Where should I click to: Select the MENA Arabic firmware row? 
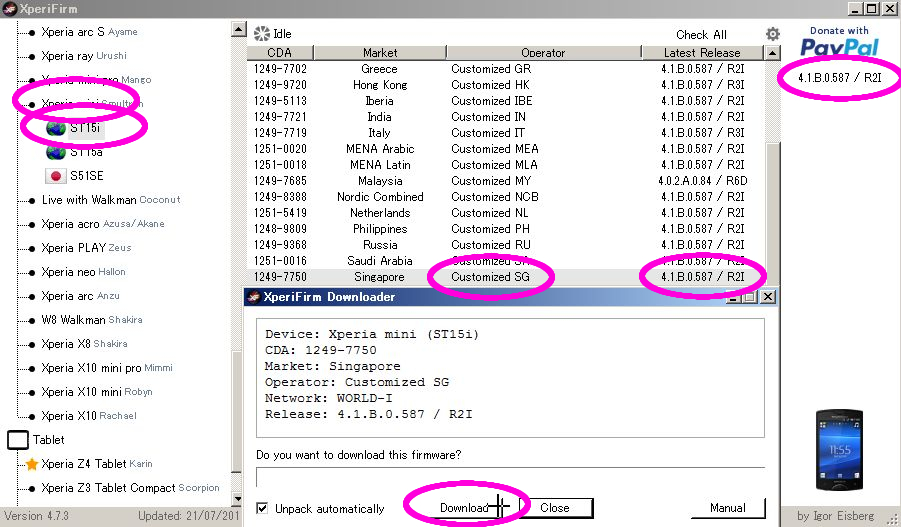(x=506, y=149)
